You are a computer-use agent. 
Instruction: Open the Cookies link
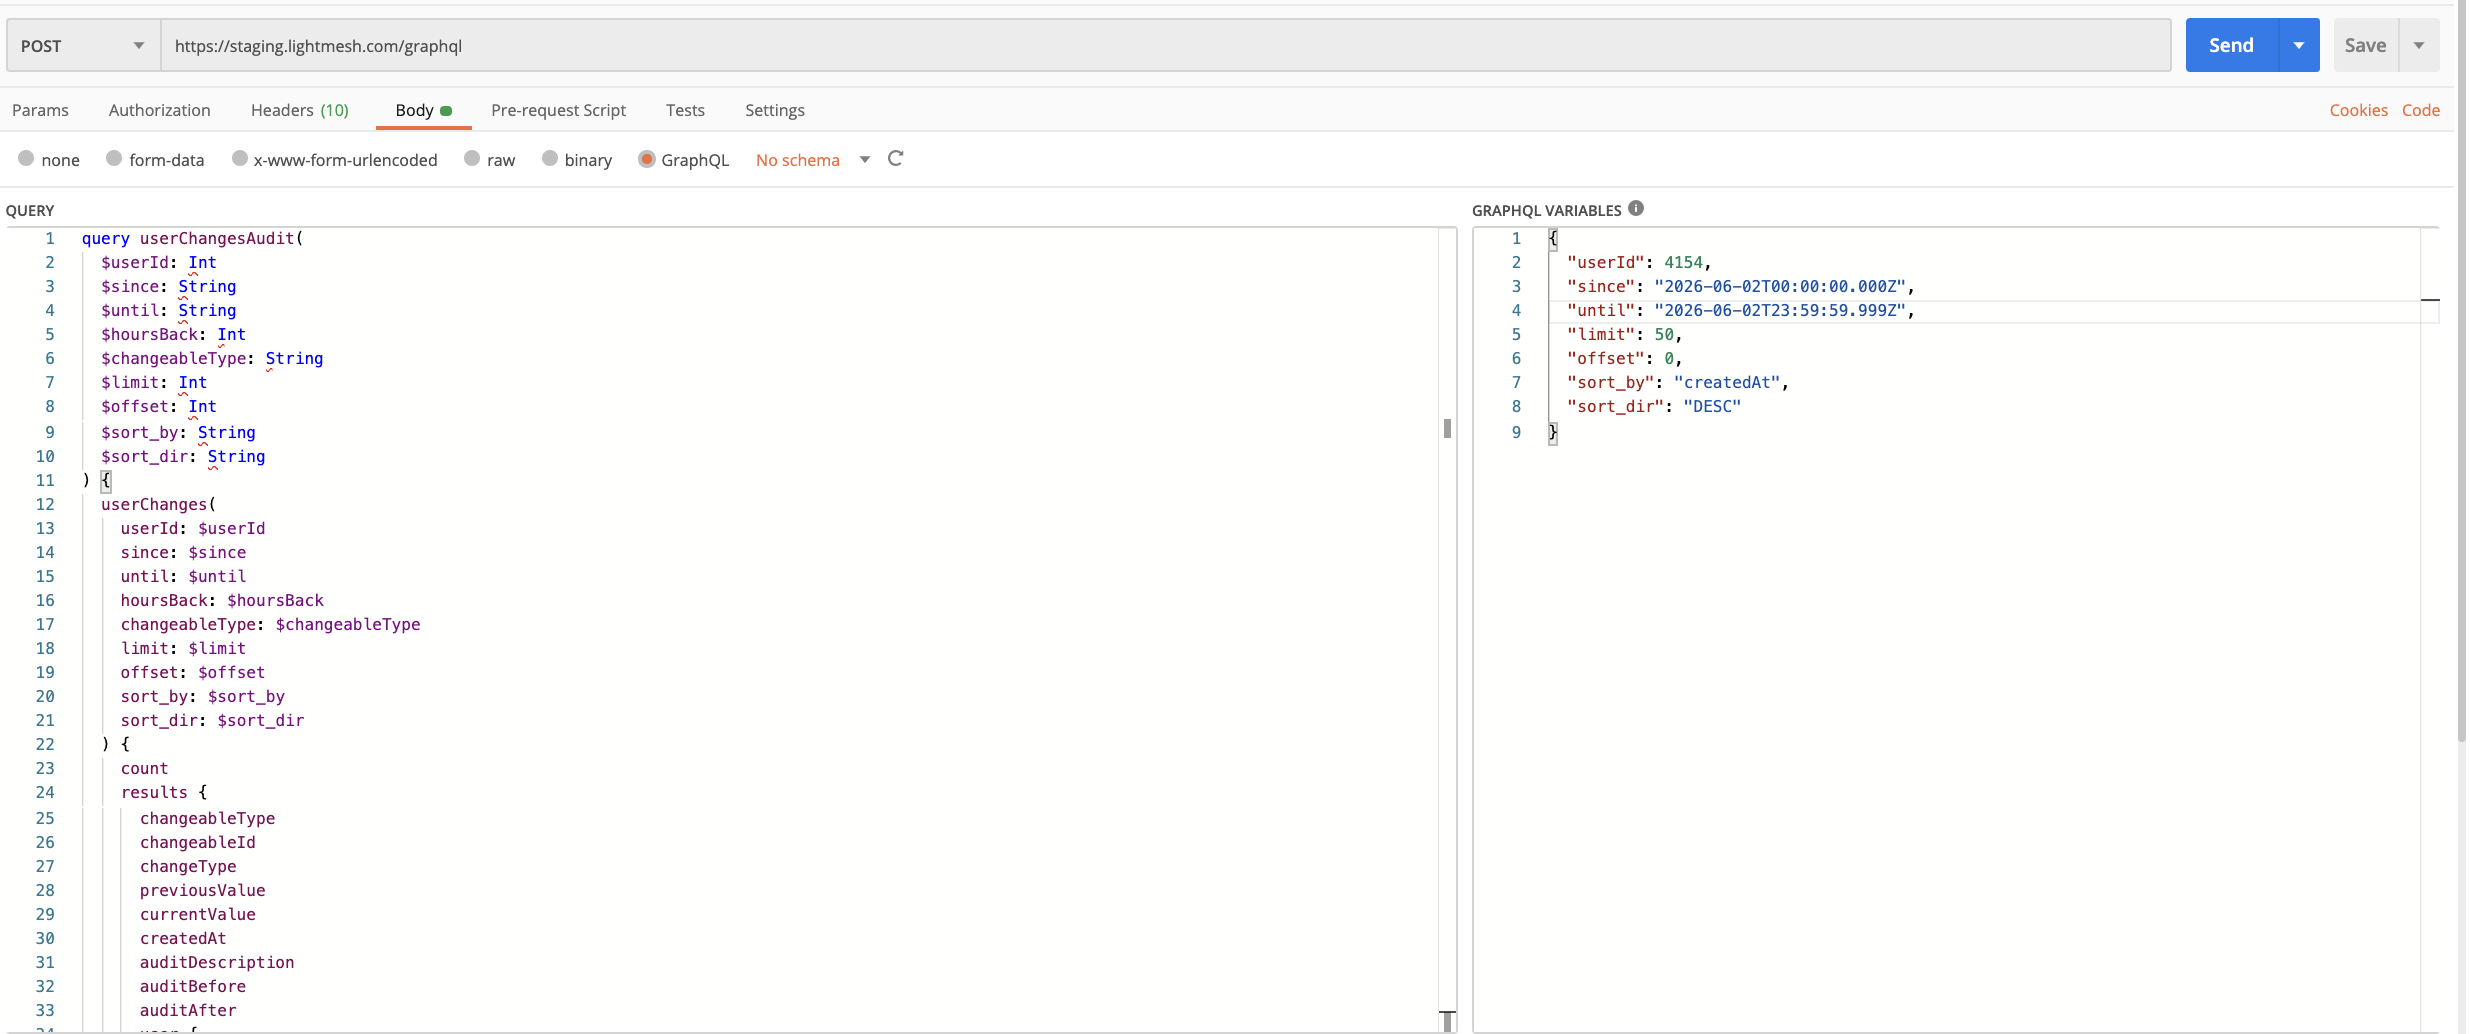point(2358,110)
